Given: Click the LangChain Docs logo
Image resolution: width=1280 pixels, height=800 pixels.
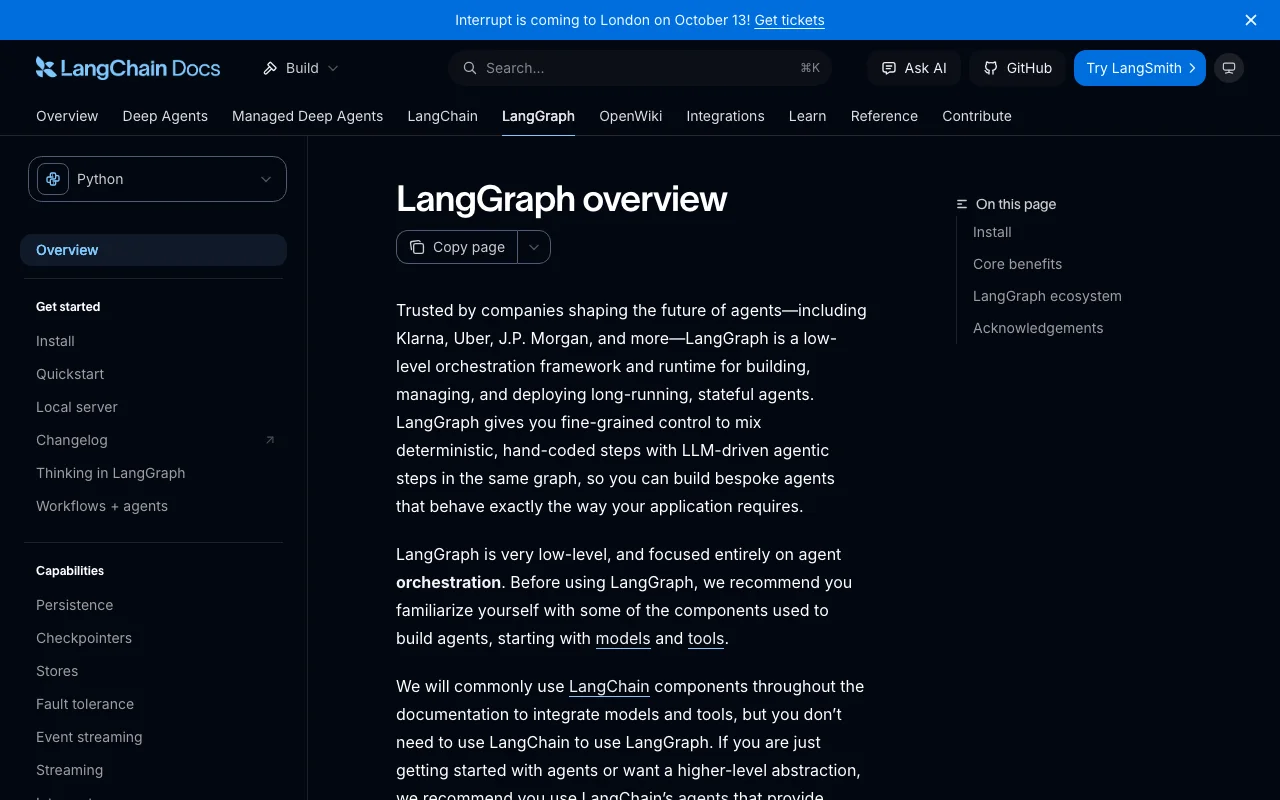Looking at the screenshot, I should [x=128, y=68].
